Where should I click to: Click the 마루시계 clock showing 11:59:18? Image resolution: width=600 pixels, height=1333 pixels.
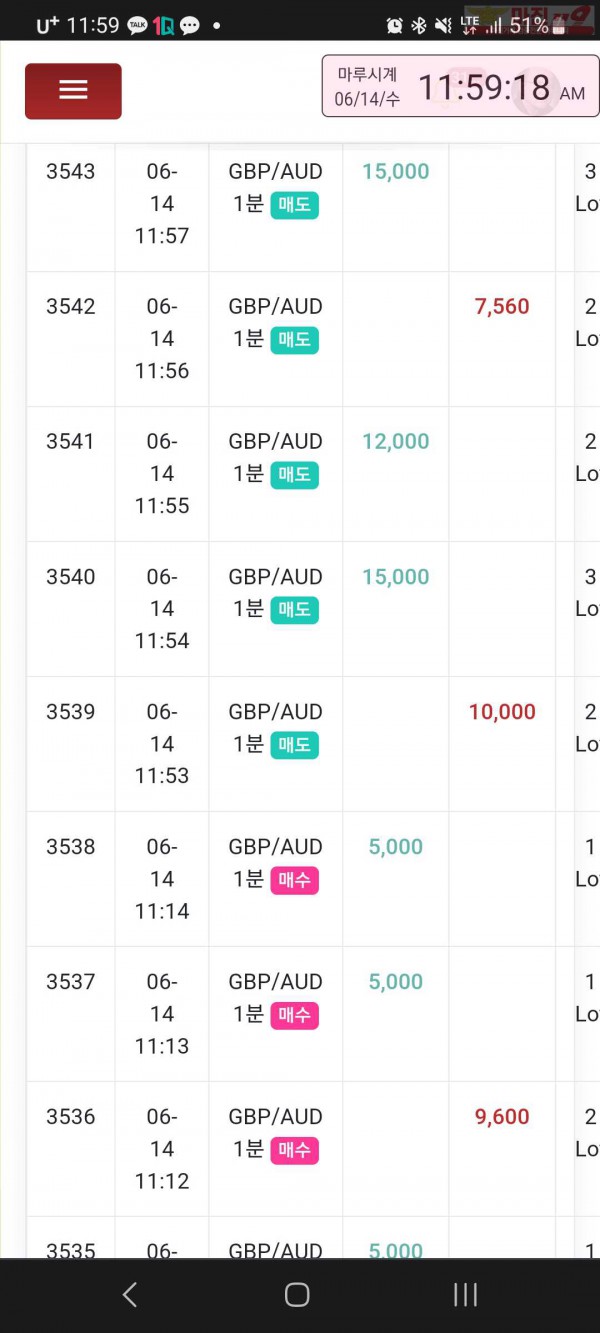460,86
